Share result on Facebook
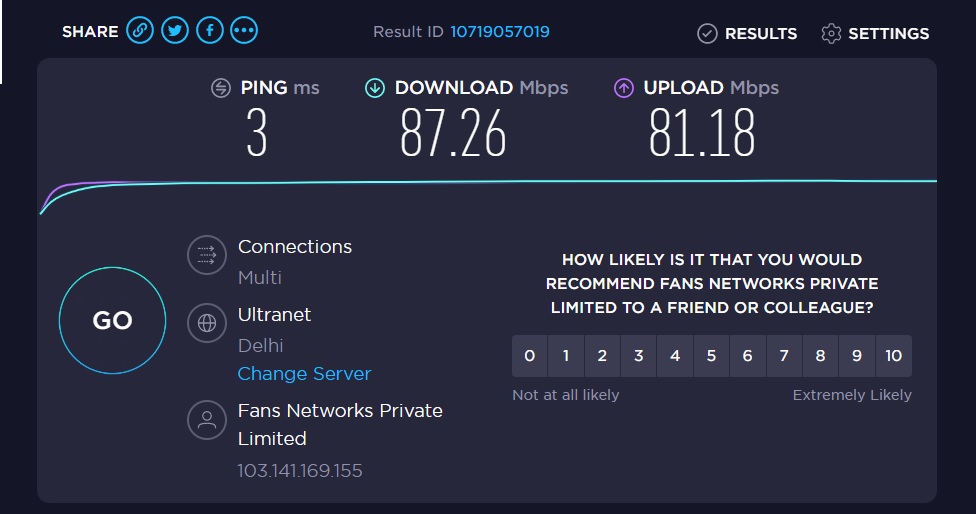 click(209, 31)
